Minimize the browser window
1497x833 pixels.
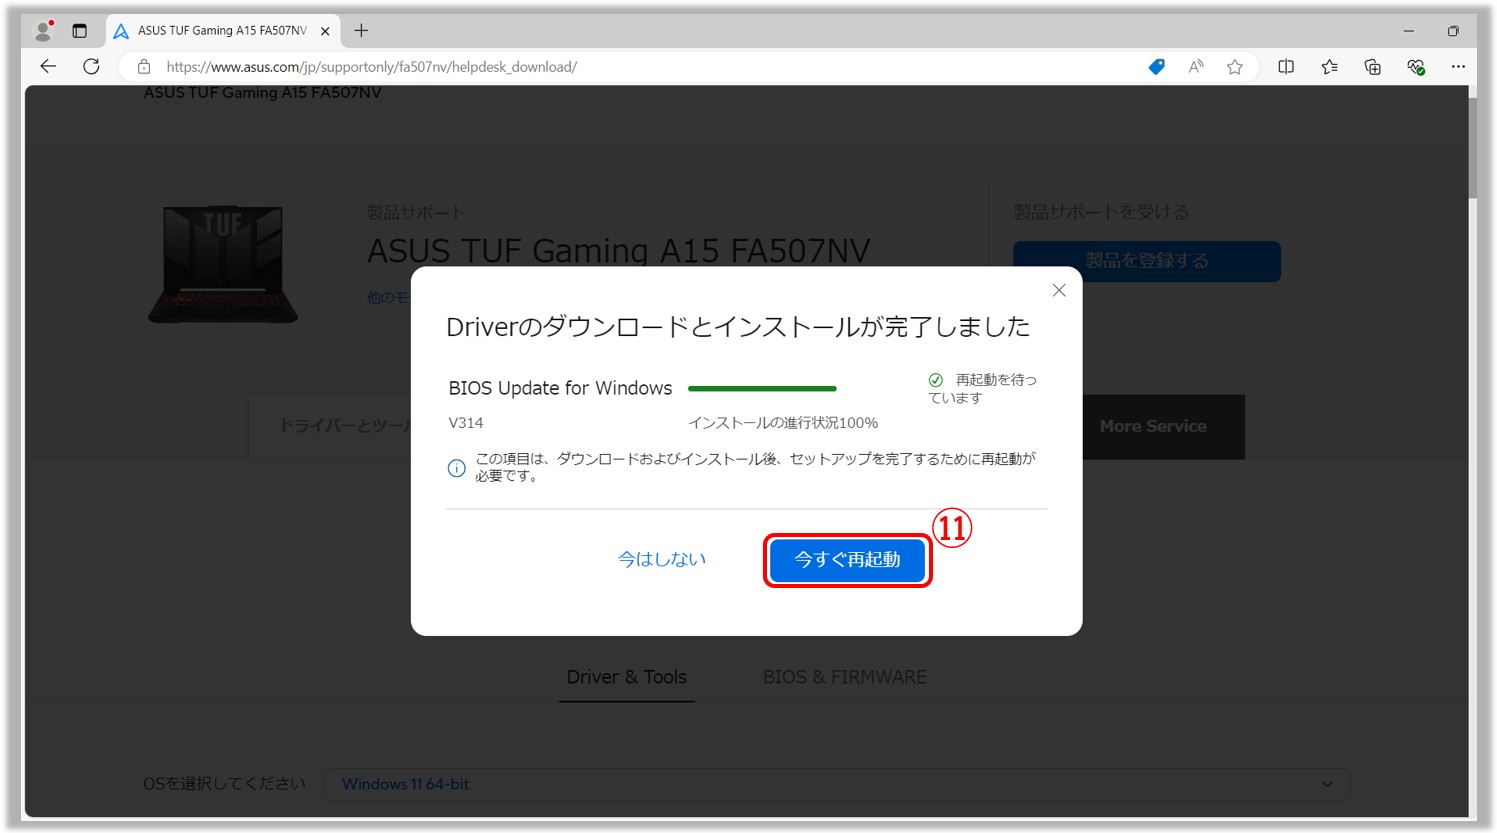click(1409, 31)
